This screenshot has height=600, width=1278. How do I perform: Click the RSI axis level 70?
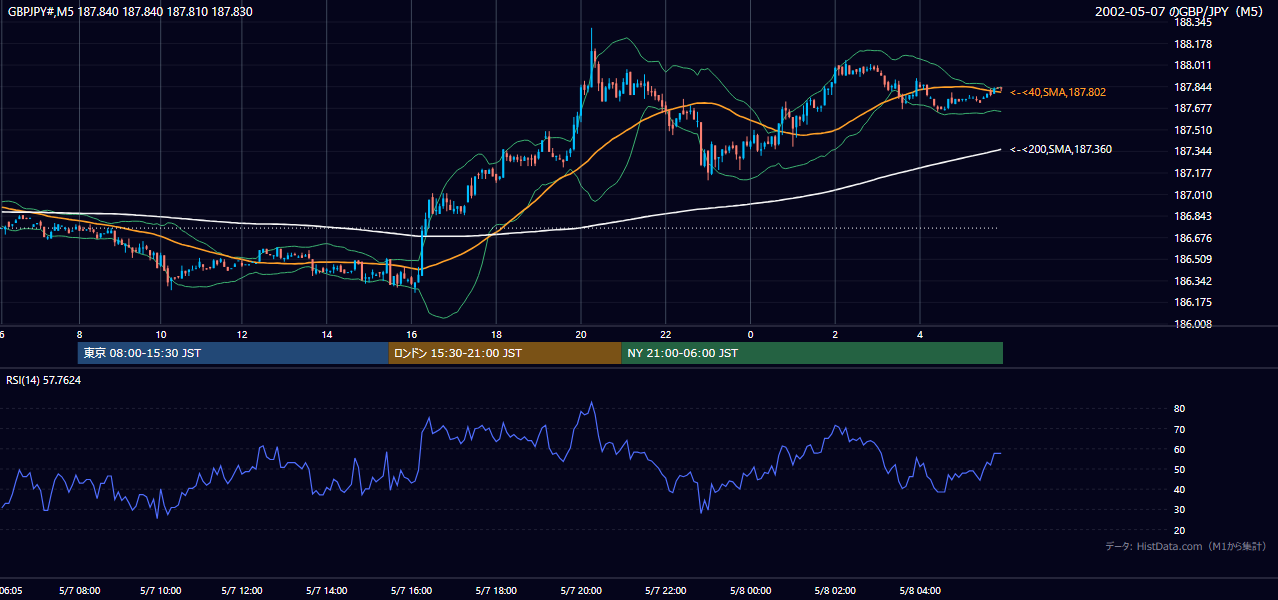pos(1180,429)
